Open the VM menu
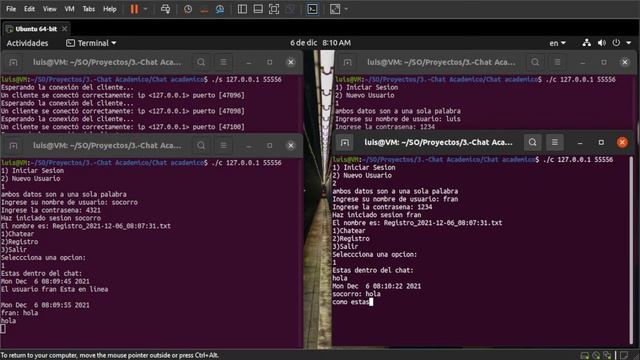The width and height of the screenshot is (640, 360). pyautogui.click(x=69, y=9)
